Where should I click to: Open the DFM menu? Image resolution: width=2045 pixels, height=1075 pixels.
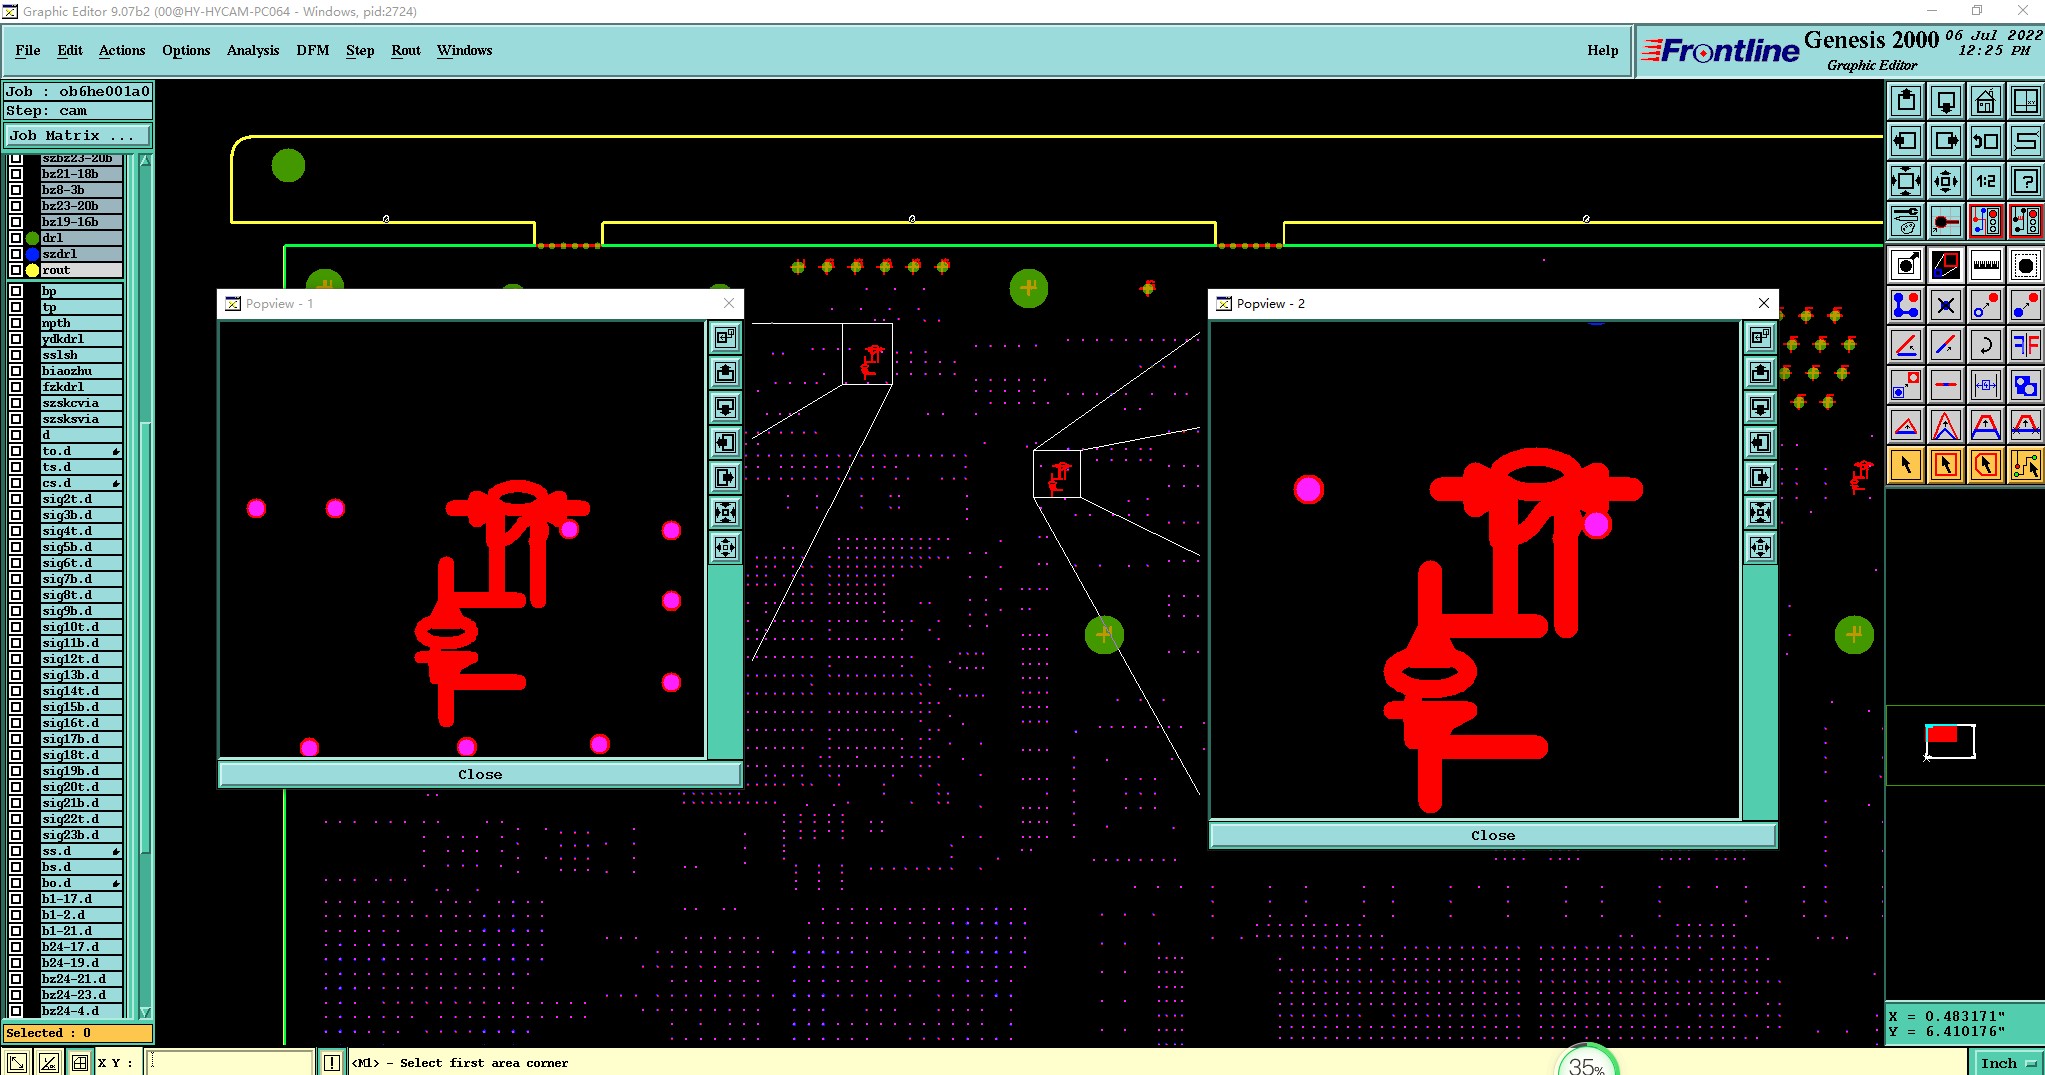pyautogui.click(x=313, y=50)
